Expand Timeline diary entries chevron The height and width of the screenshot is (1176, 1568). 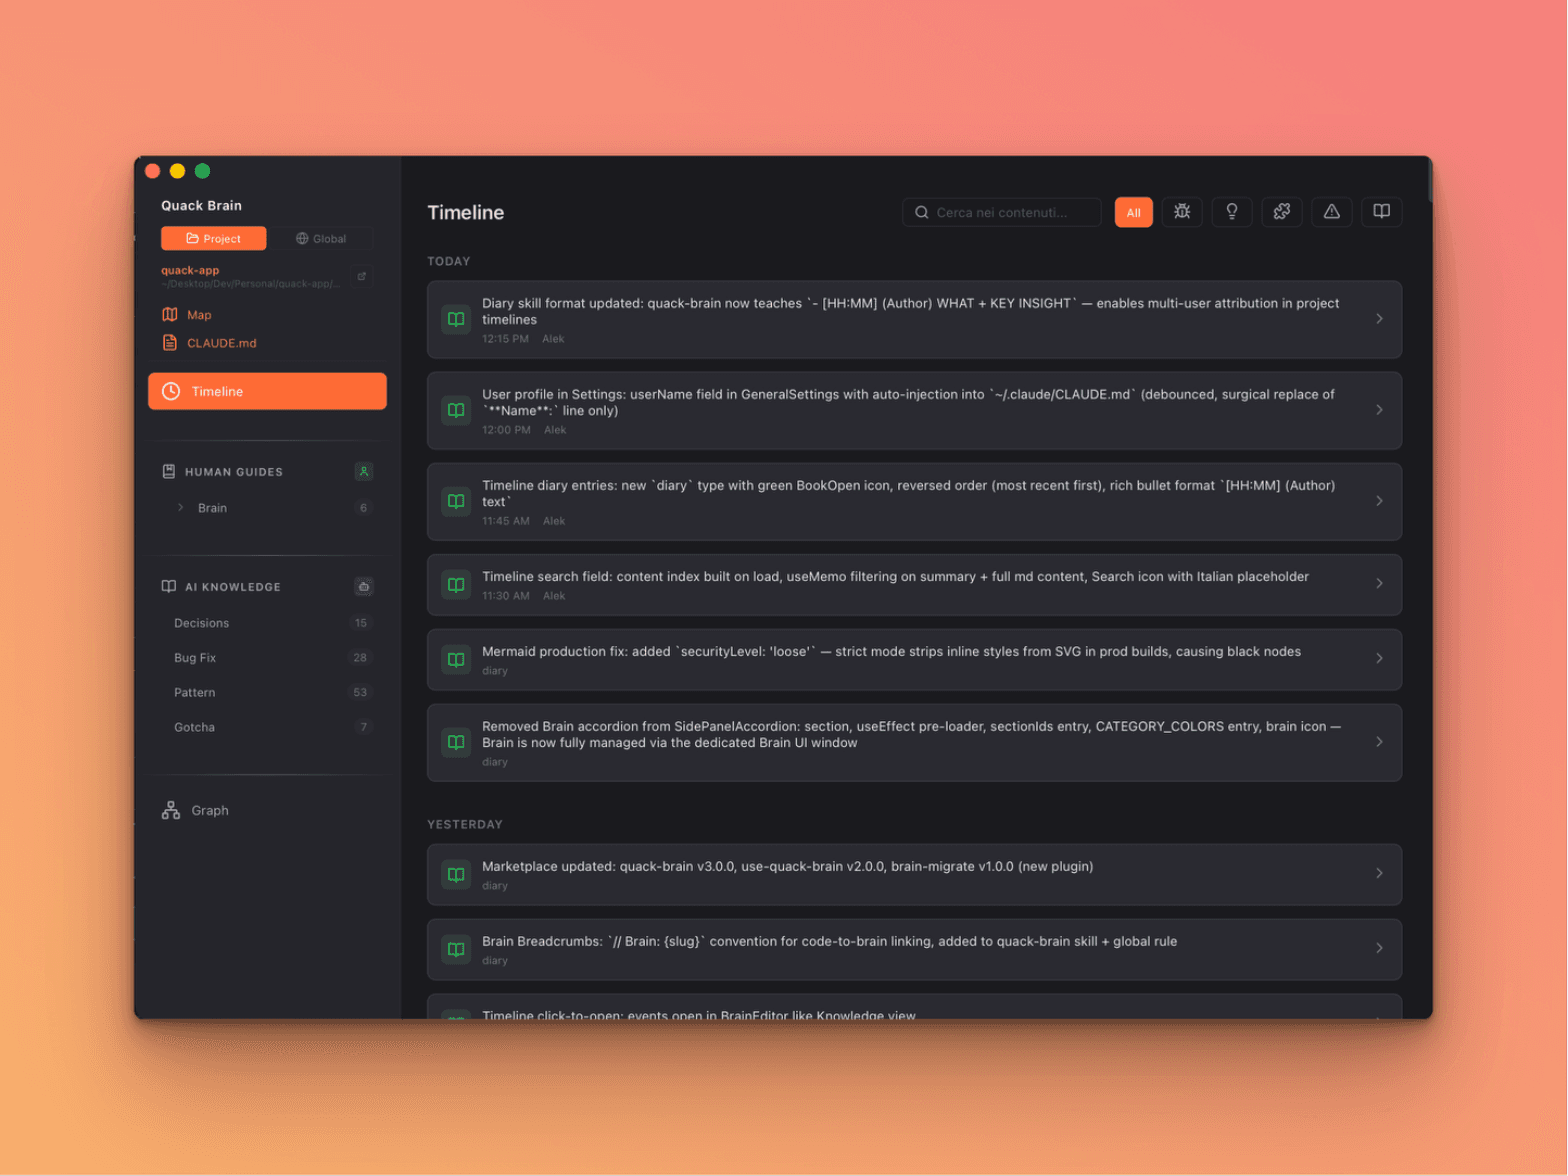pos(1379,501)
